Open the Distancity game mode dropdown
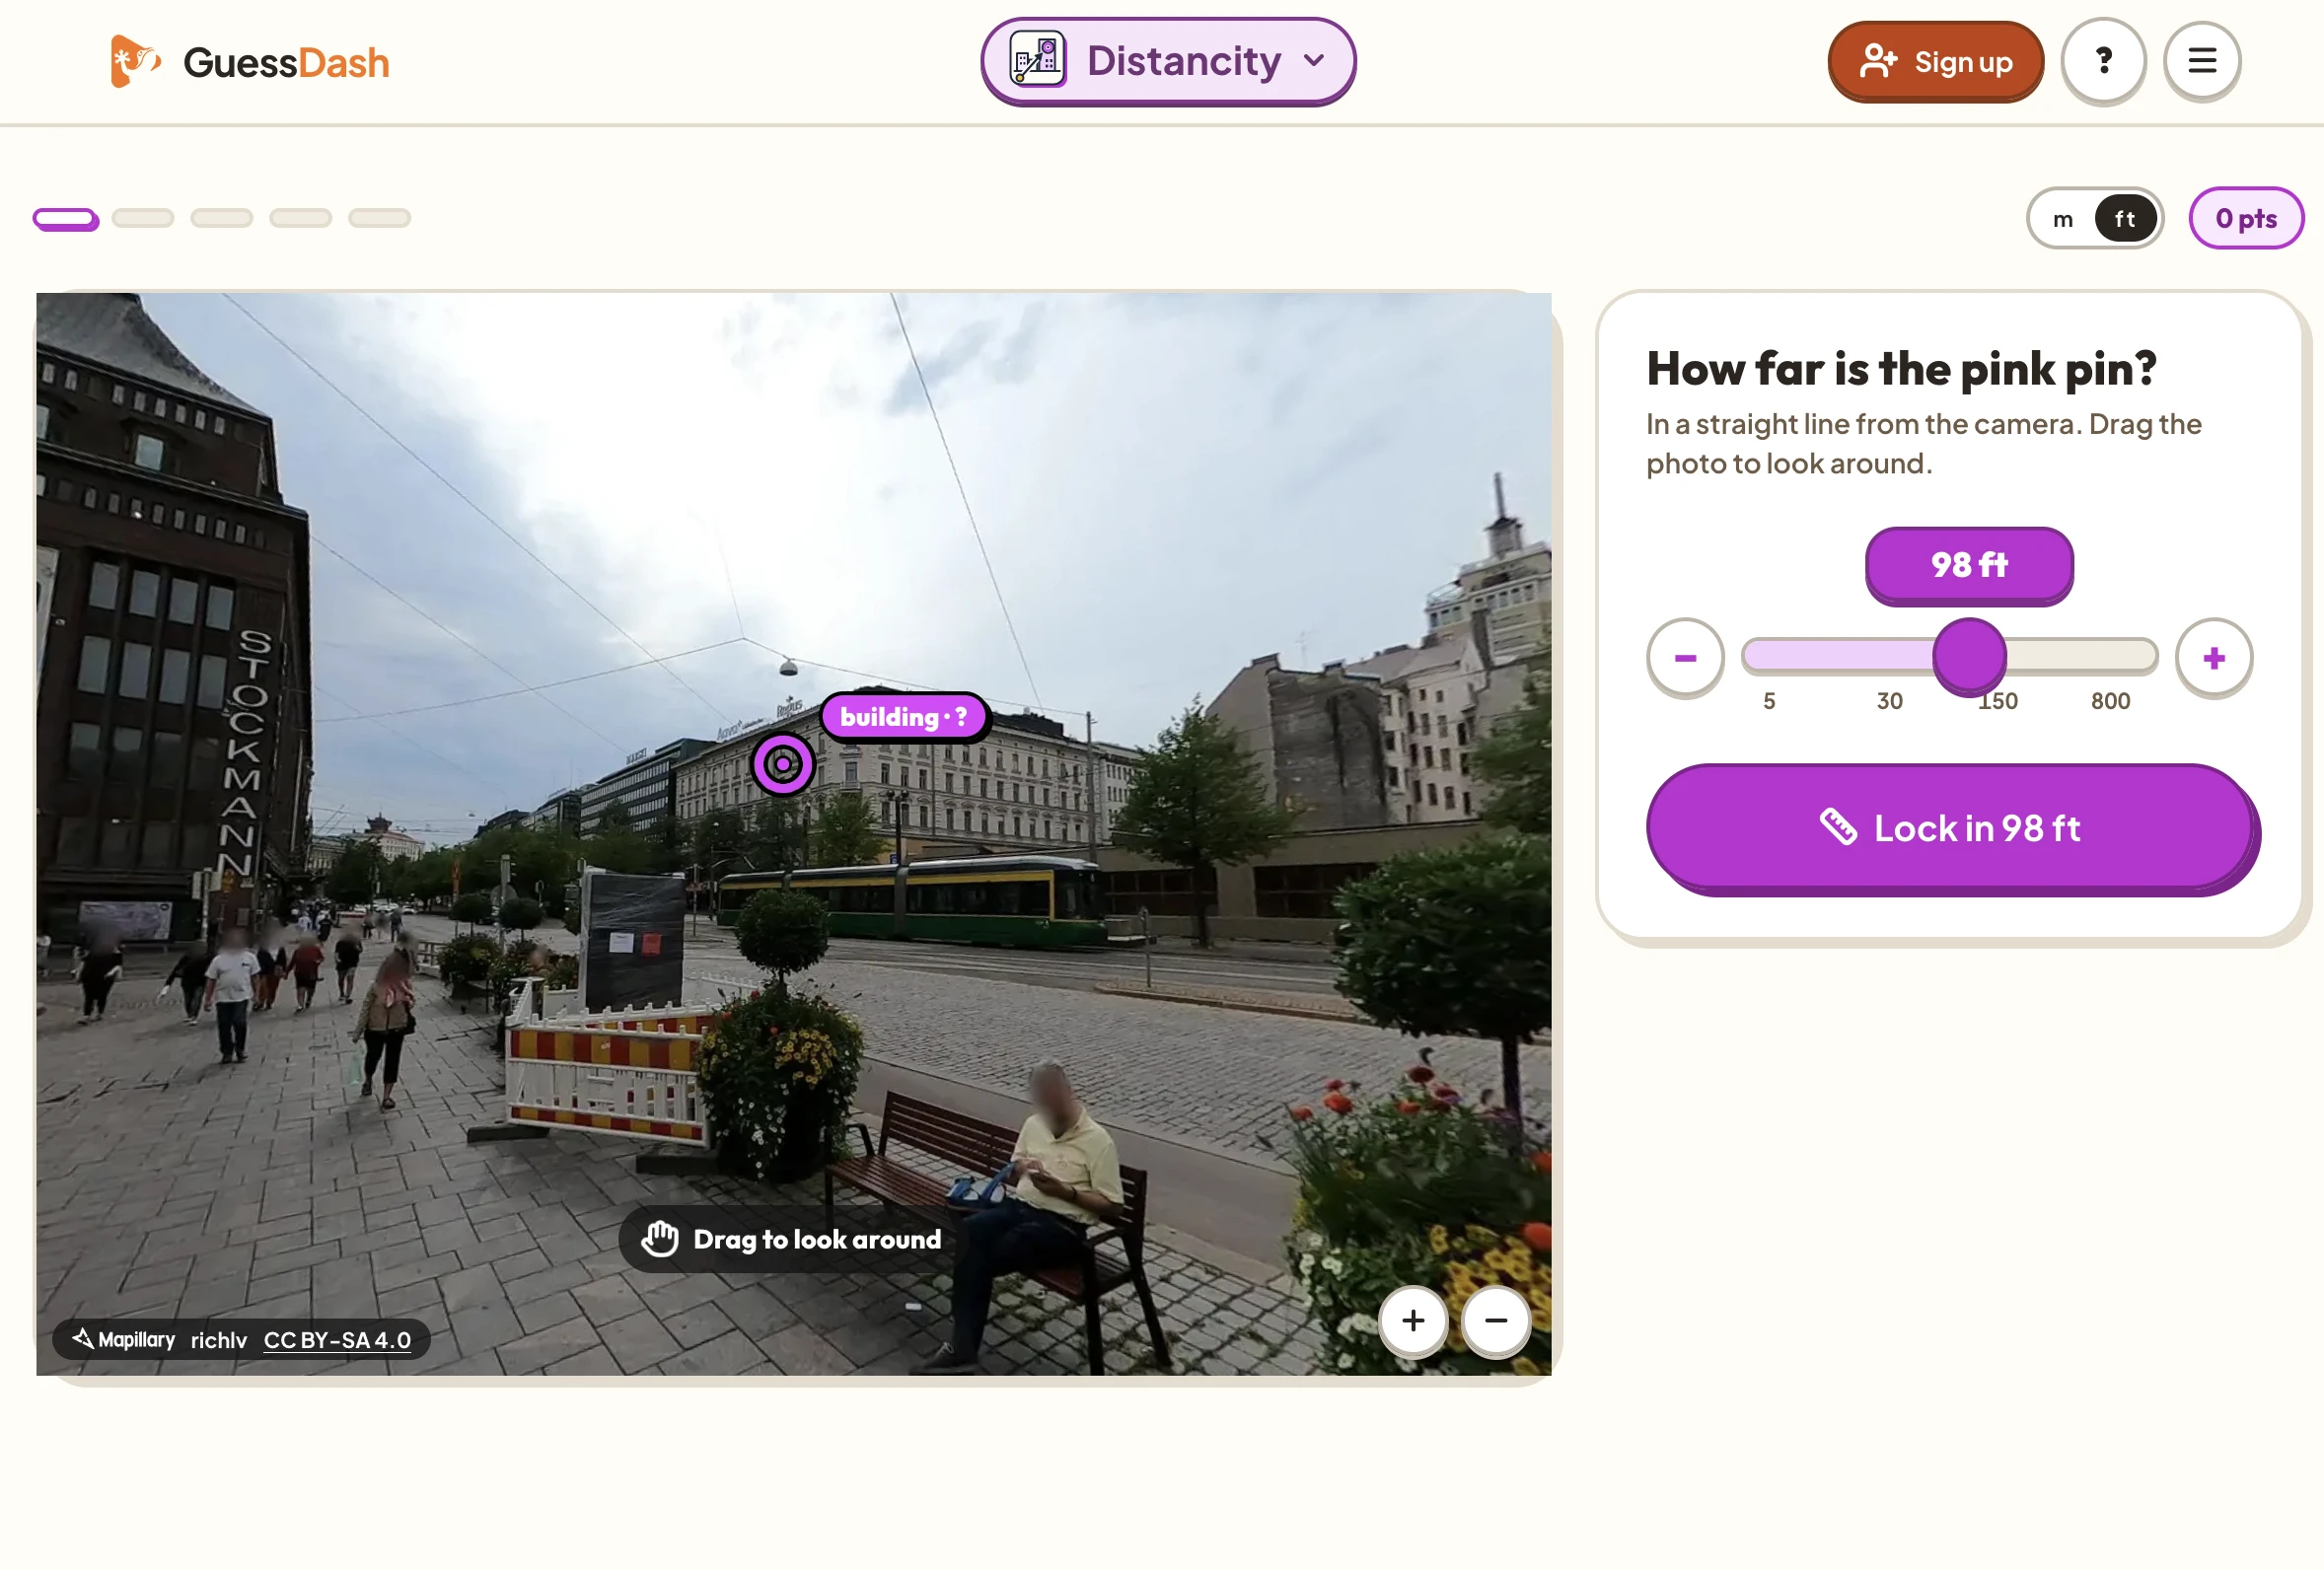 tap(1168, 61)
